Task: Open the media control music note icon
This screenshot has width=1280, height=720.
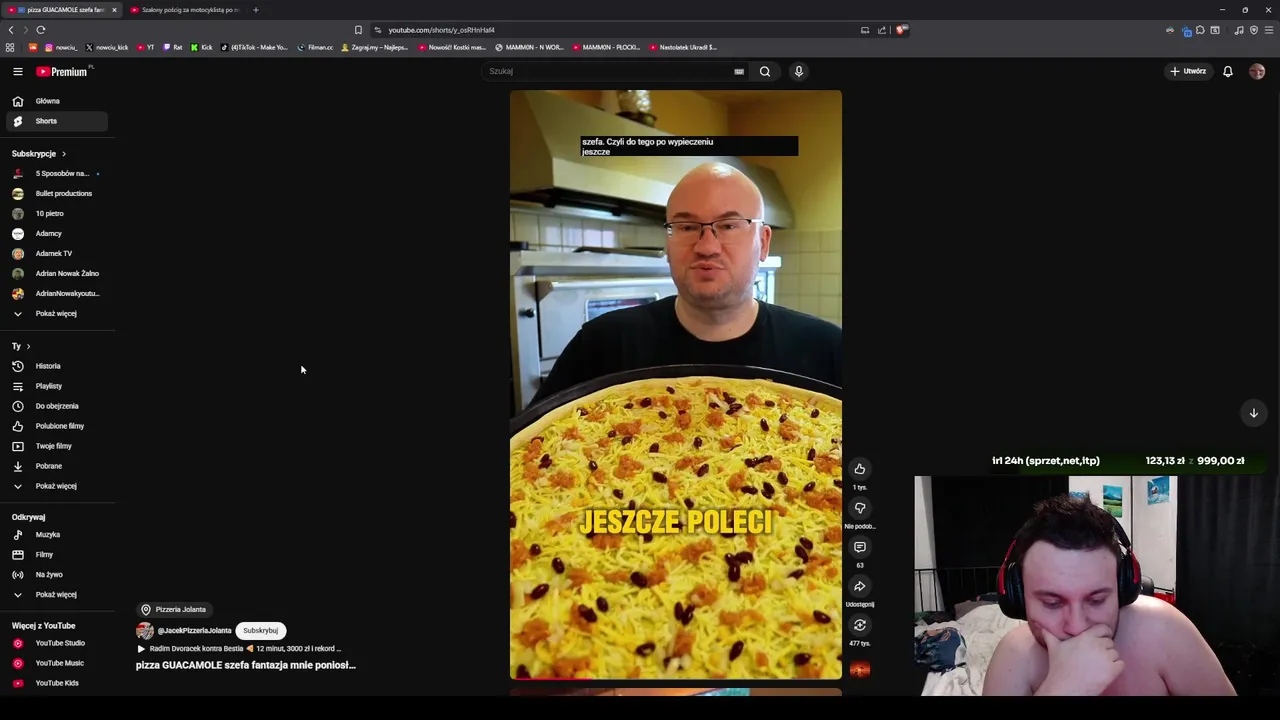Action: coord(1239,30)
